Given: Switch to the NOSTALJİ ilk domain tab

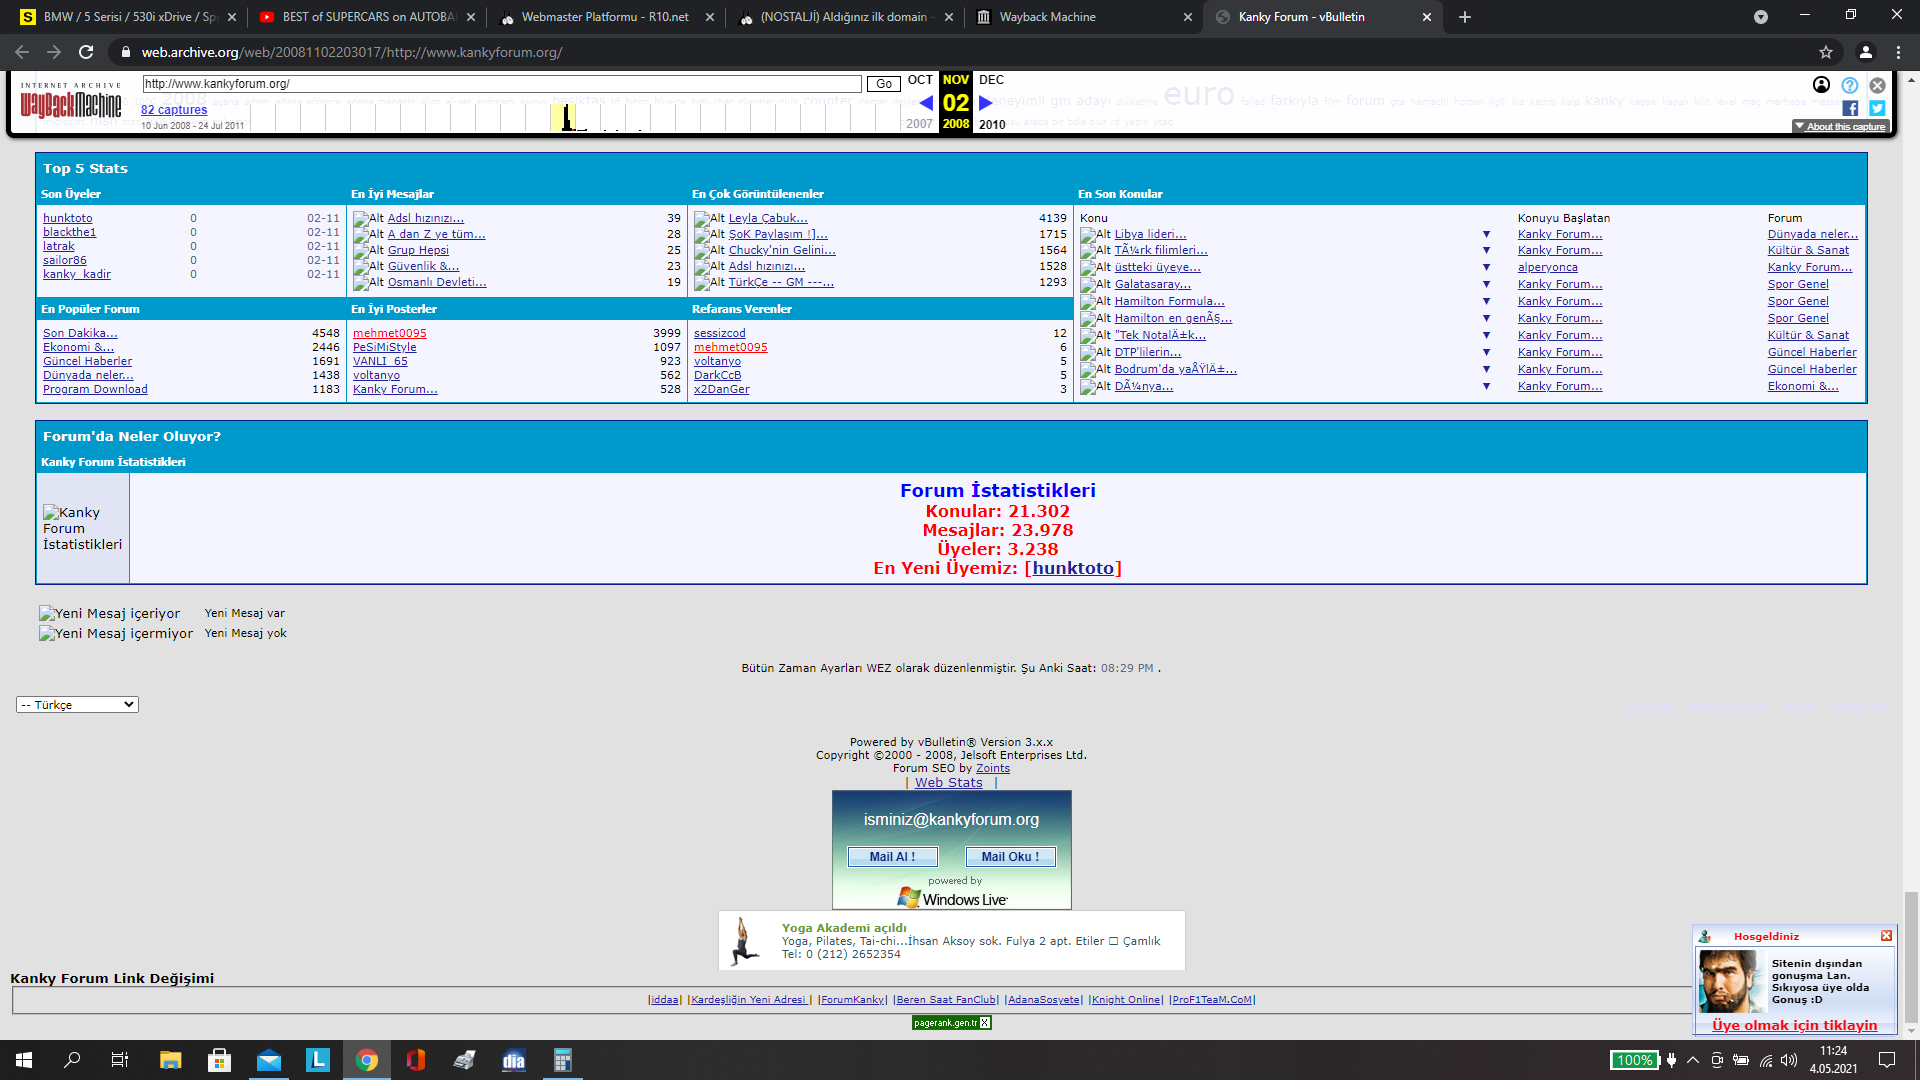Looking at the screenshot, I should [x=845, y=17].
